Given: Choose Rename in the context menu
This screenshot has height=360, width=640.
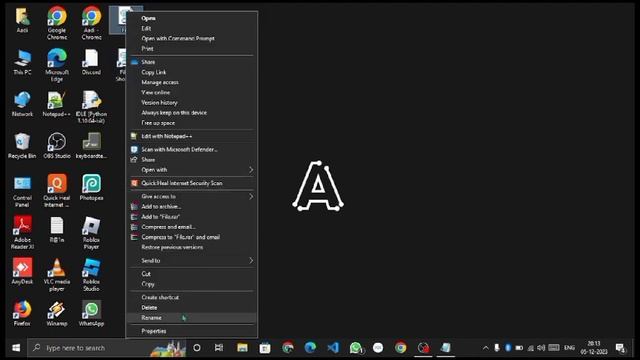Looking at the screenshot, I should point(192,318).
